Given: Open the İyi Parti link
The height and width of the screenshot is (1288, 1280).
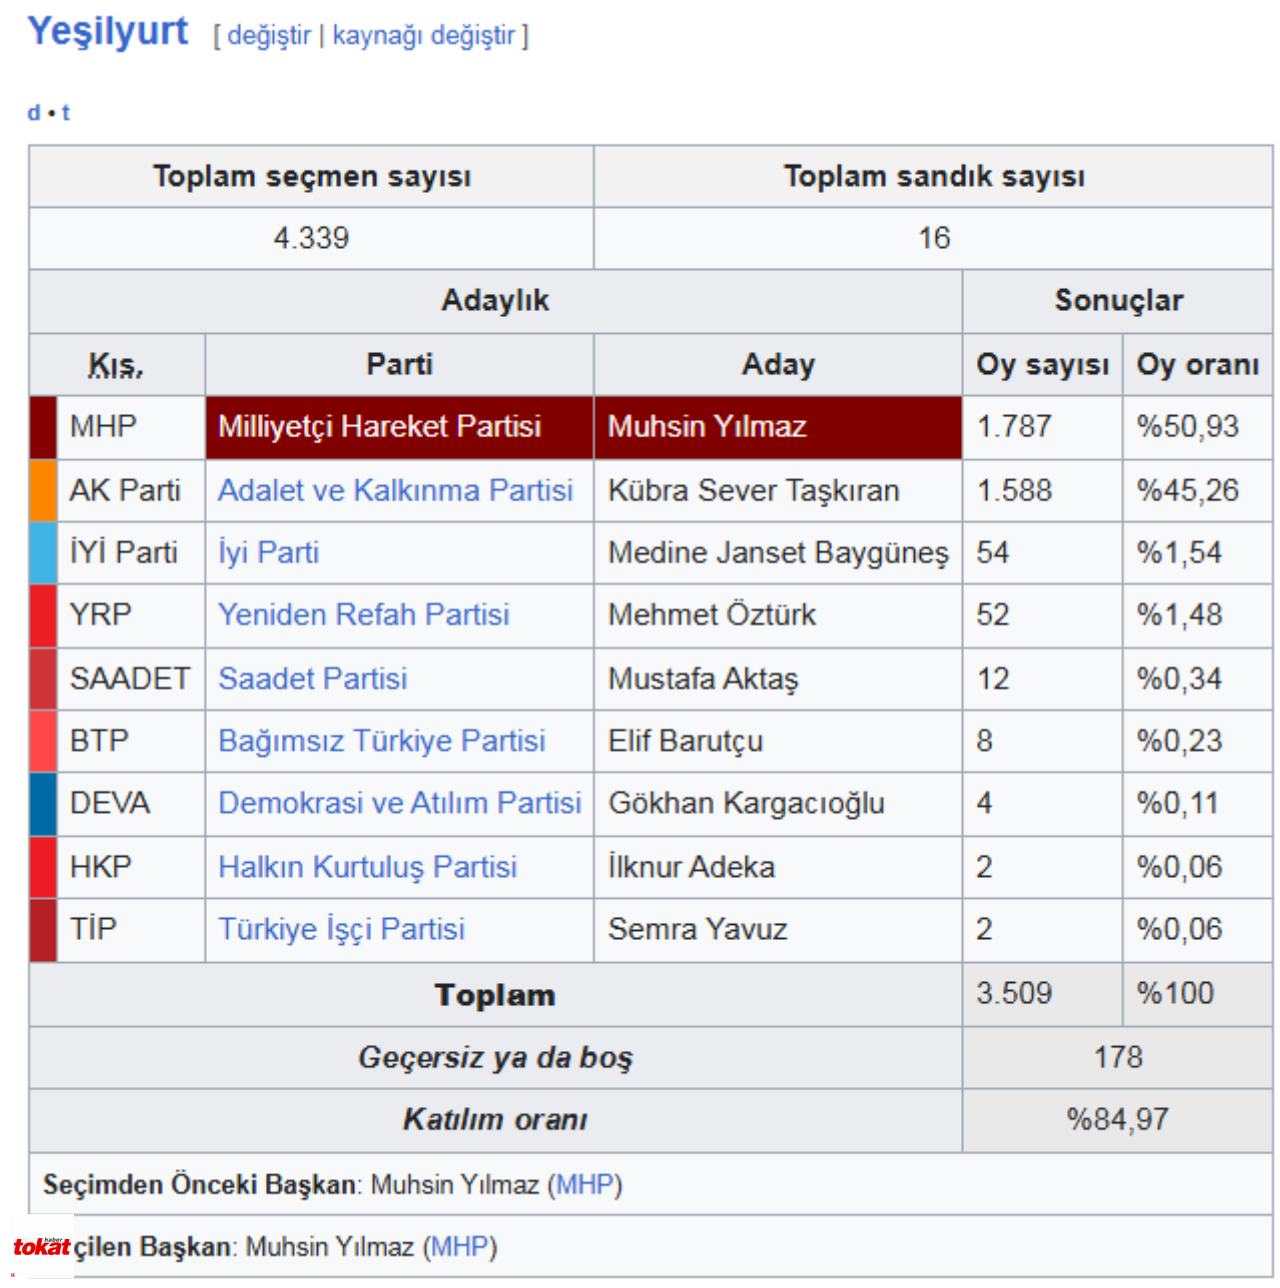Looking at the screenshot, I should coord(268,553).
